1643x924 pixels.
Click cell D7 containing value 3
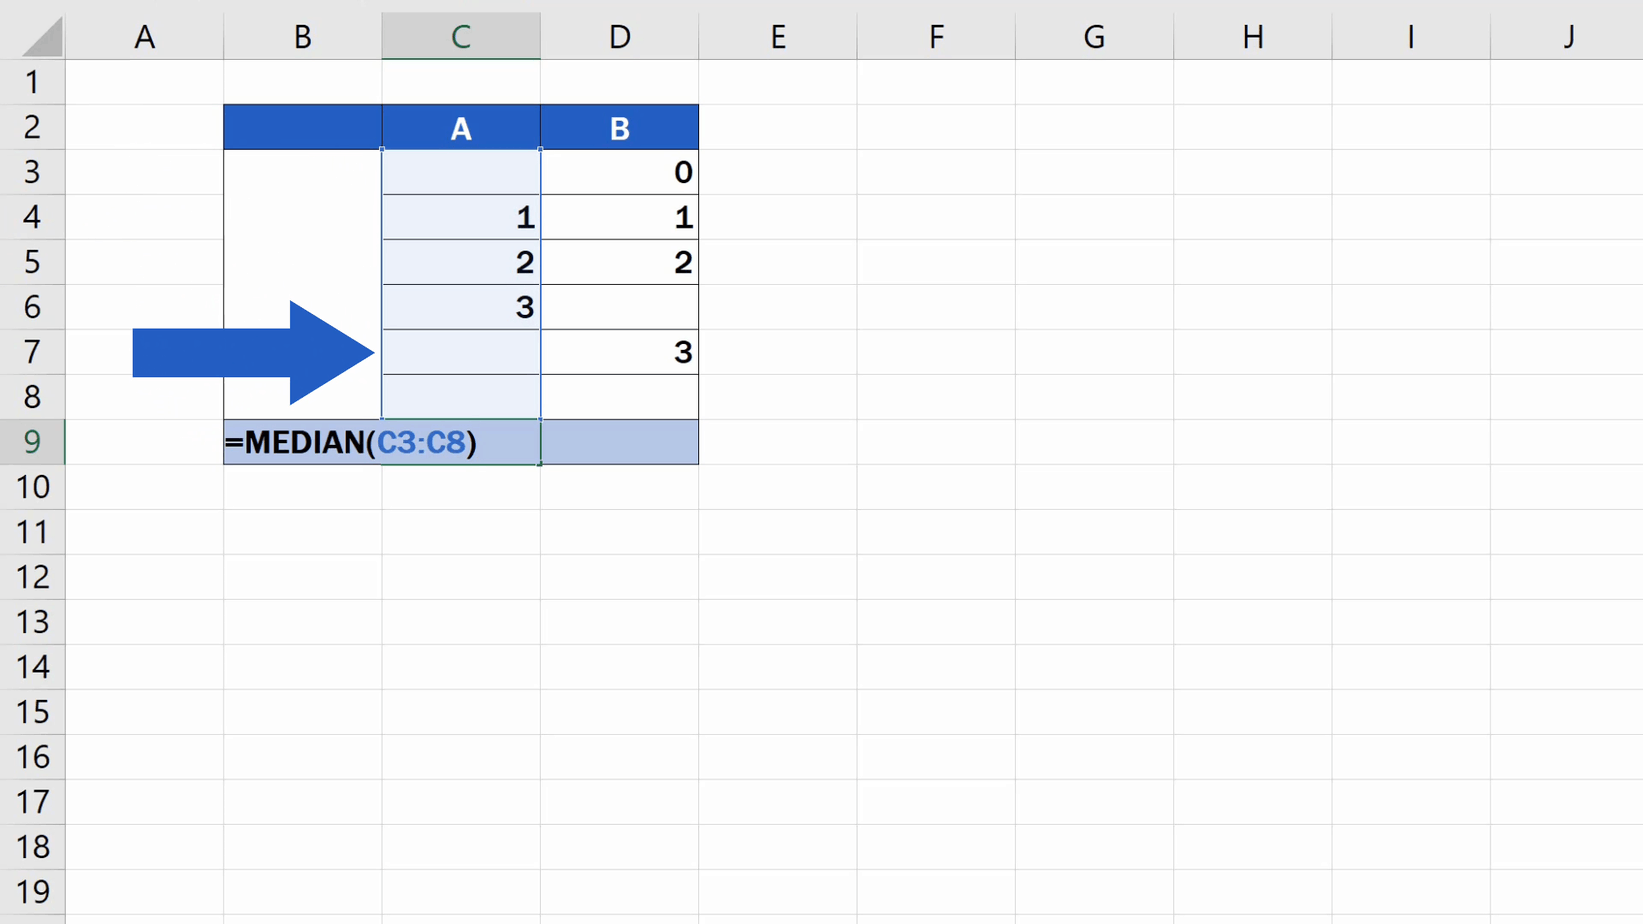tap(619, 352)
